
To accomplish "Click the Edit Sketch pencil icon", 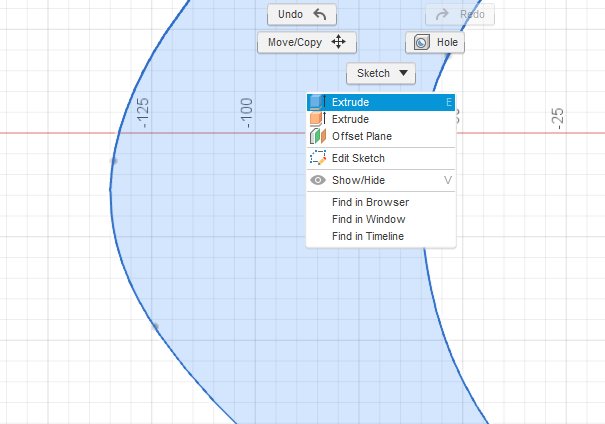I will point(318,158).
